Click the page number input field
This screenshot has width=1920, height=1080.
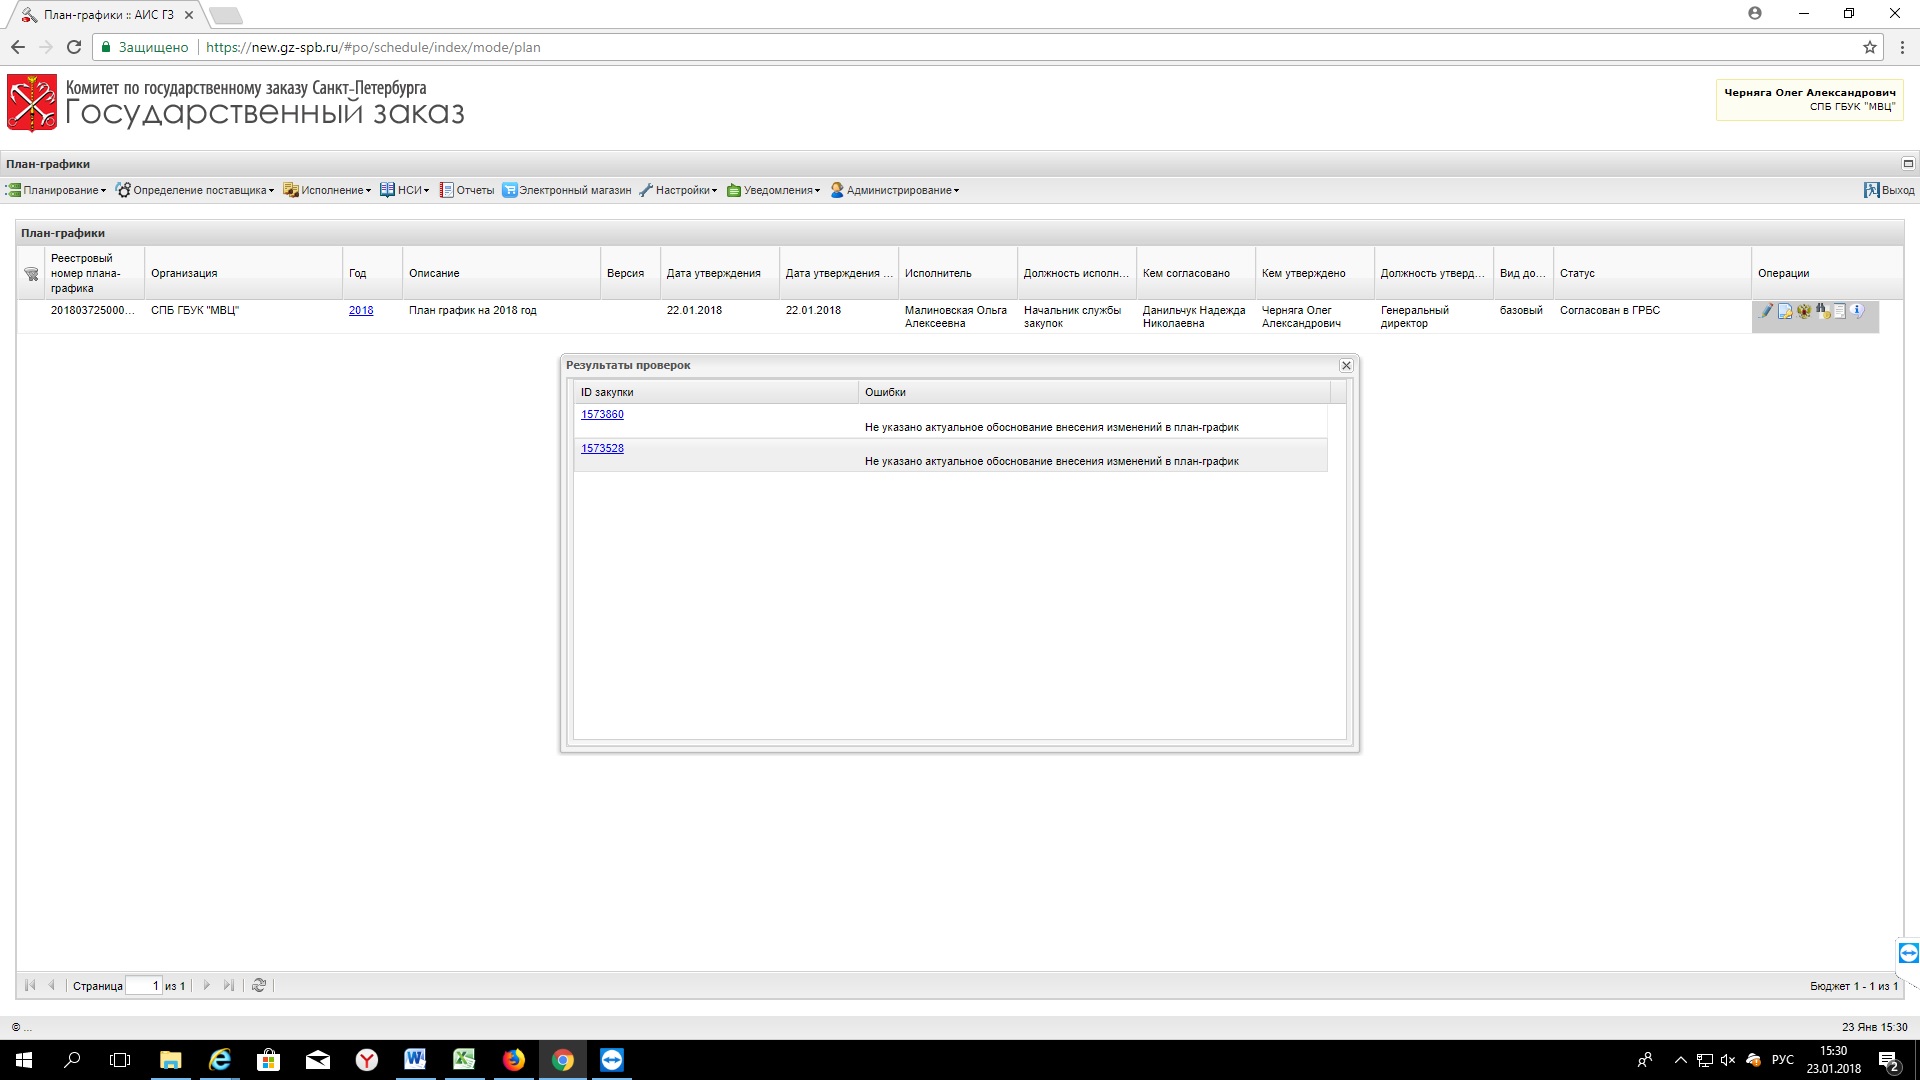tap(144, 986)
